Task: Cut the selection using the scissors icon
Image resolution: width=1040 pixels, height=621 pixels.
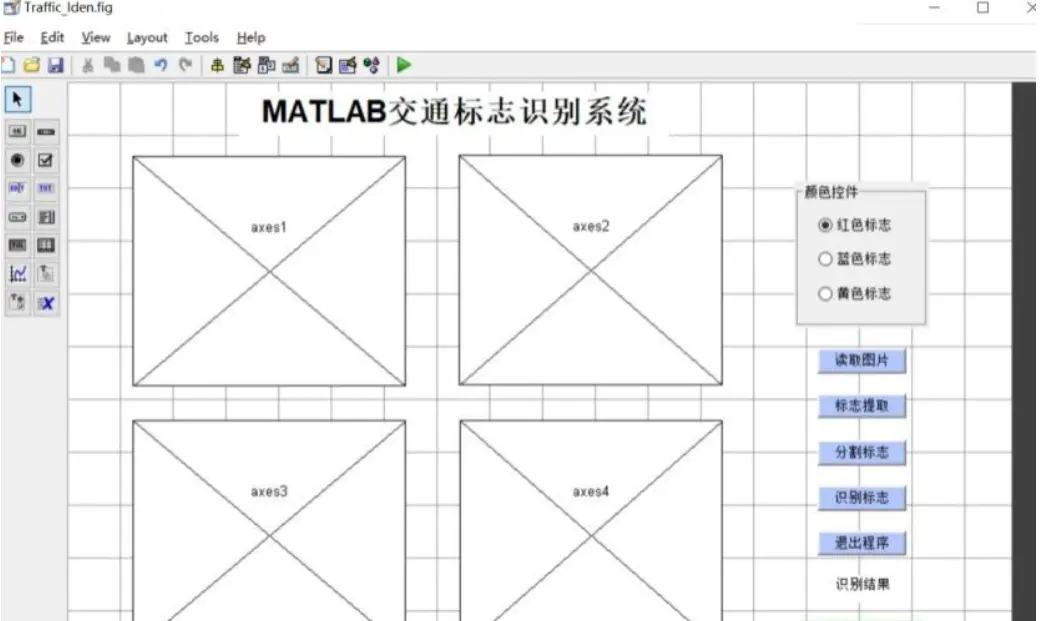Action: 88,65
